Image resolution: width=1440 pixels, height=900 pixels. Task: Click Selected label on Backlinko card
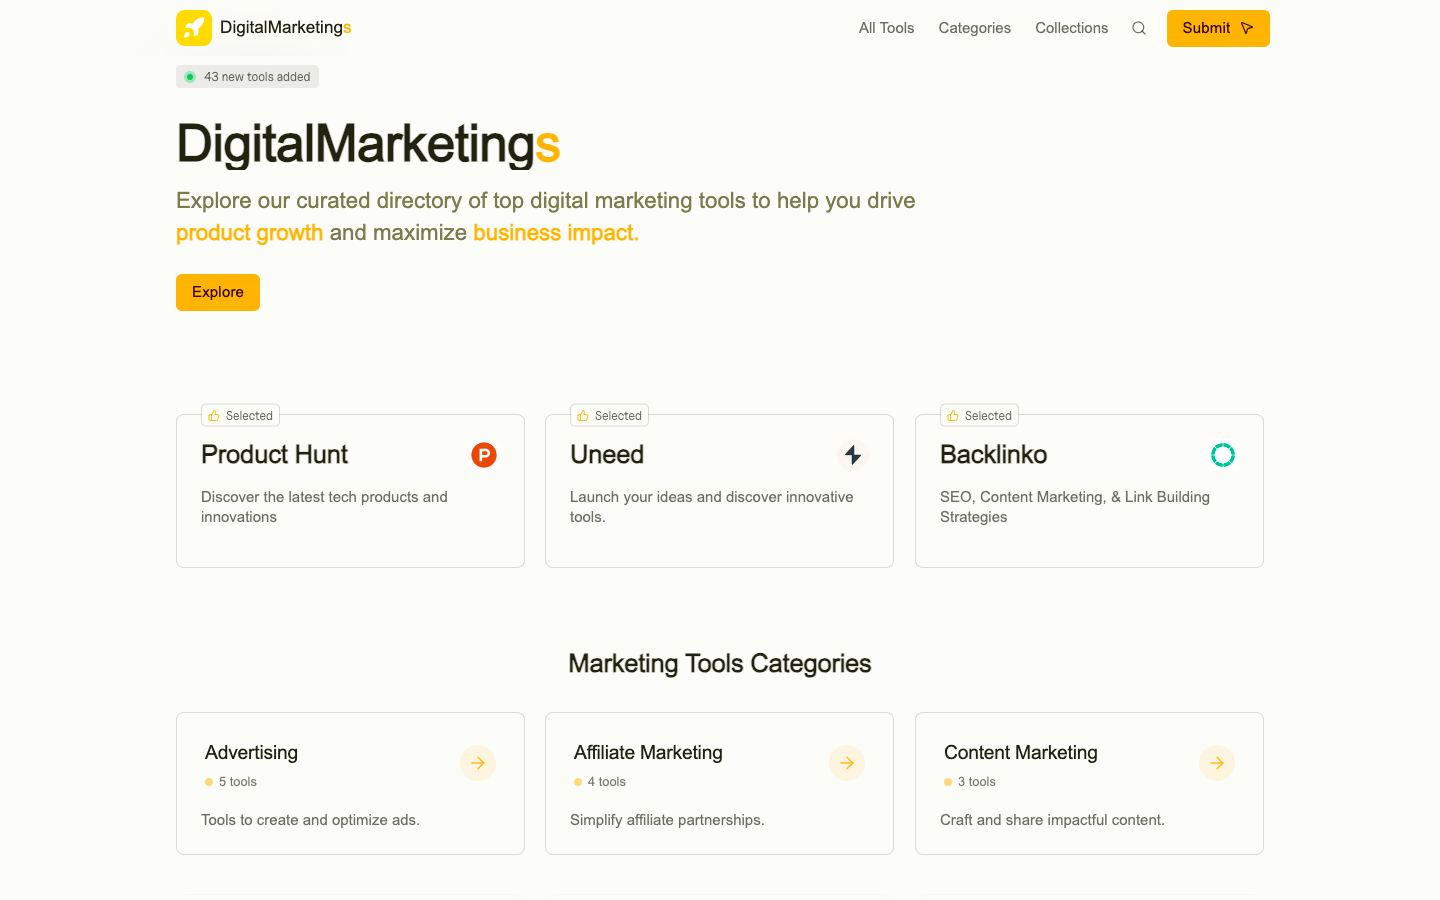988,416
